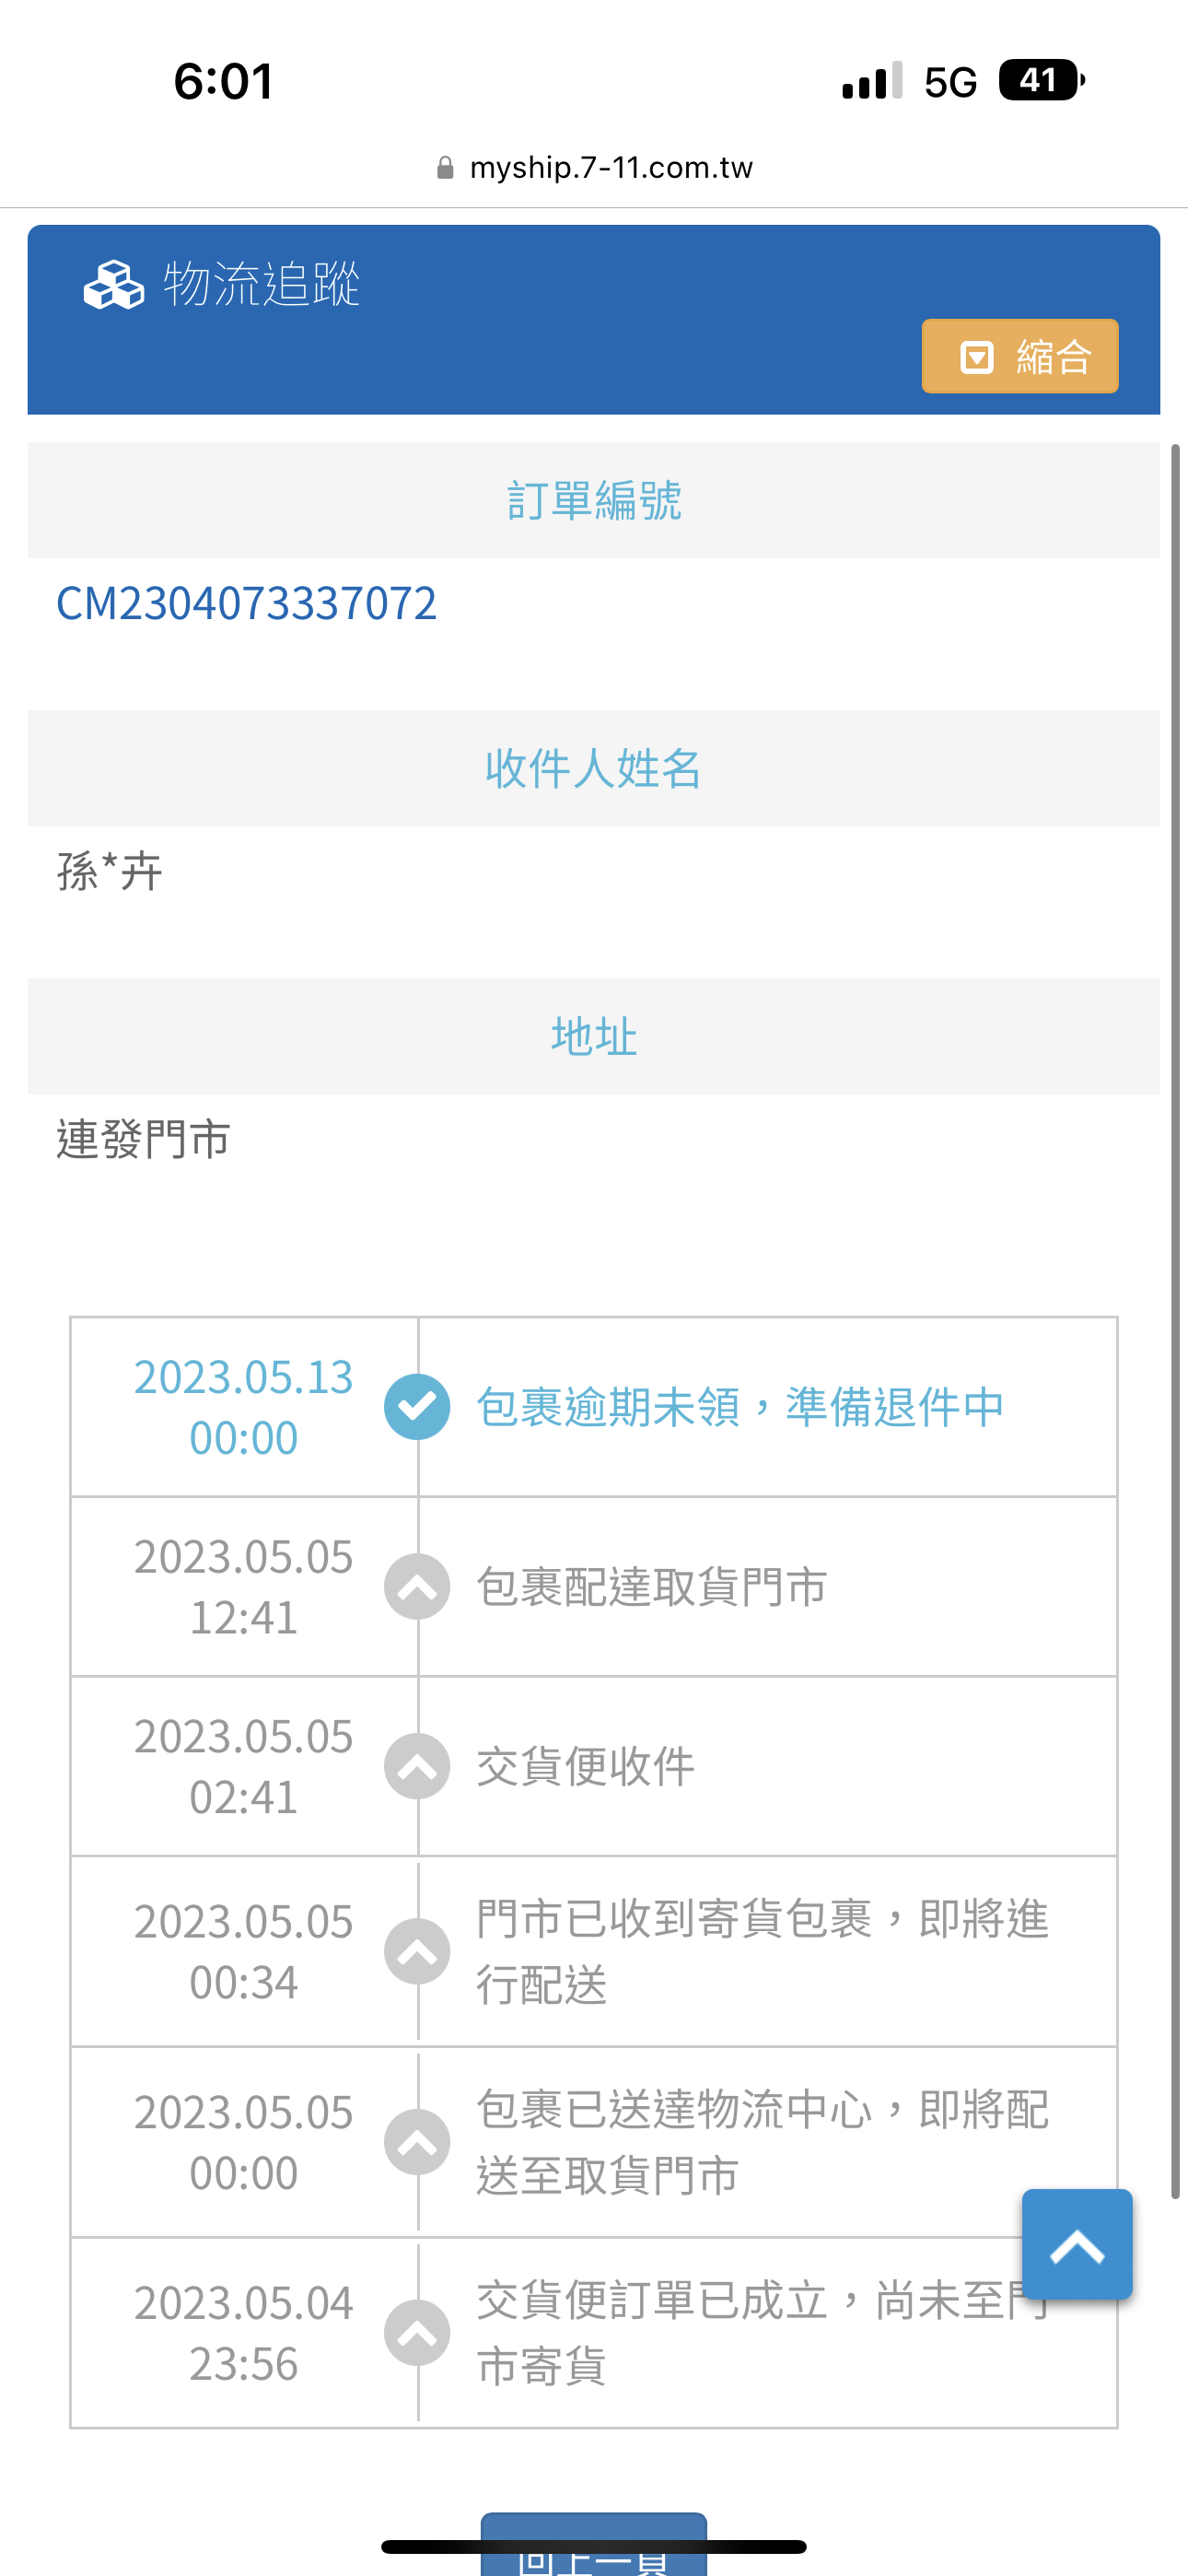Tap the battery indicator in status bar
The image size is (1188, 2576).
click(1041, 80)
